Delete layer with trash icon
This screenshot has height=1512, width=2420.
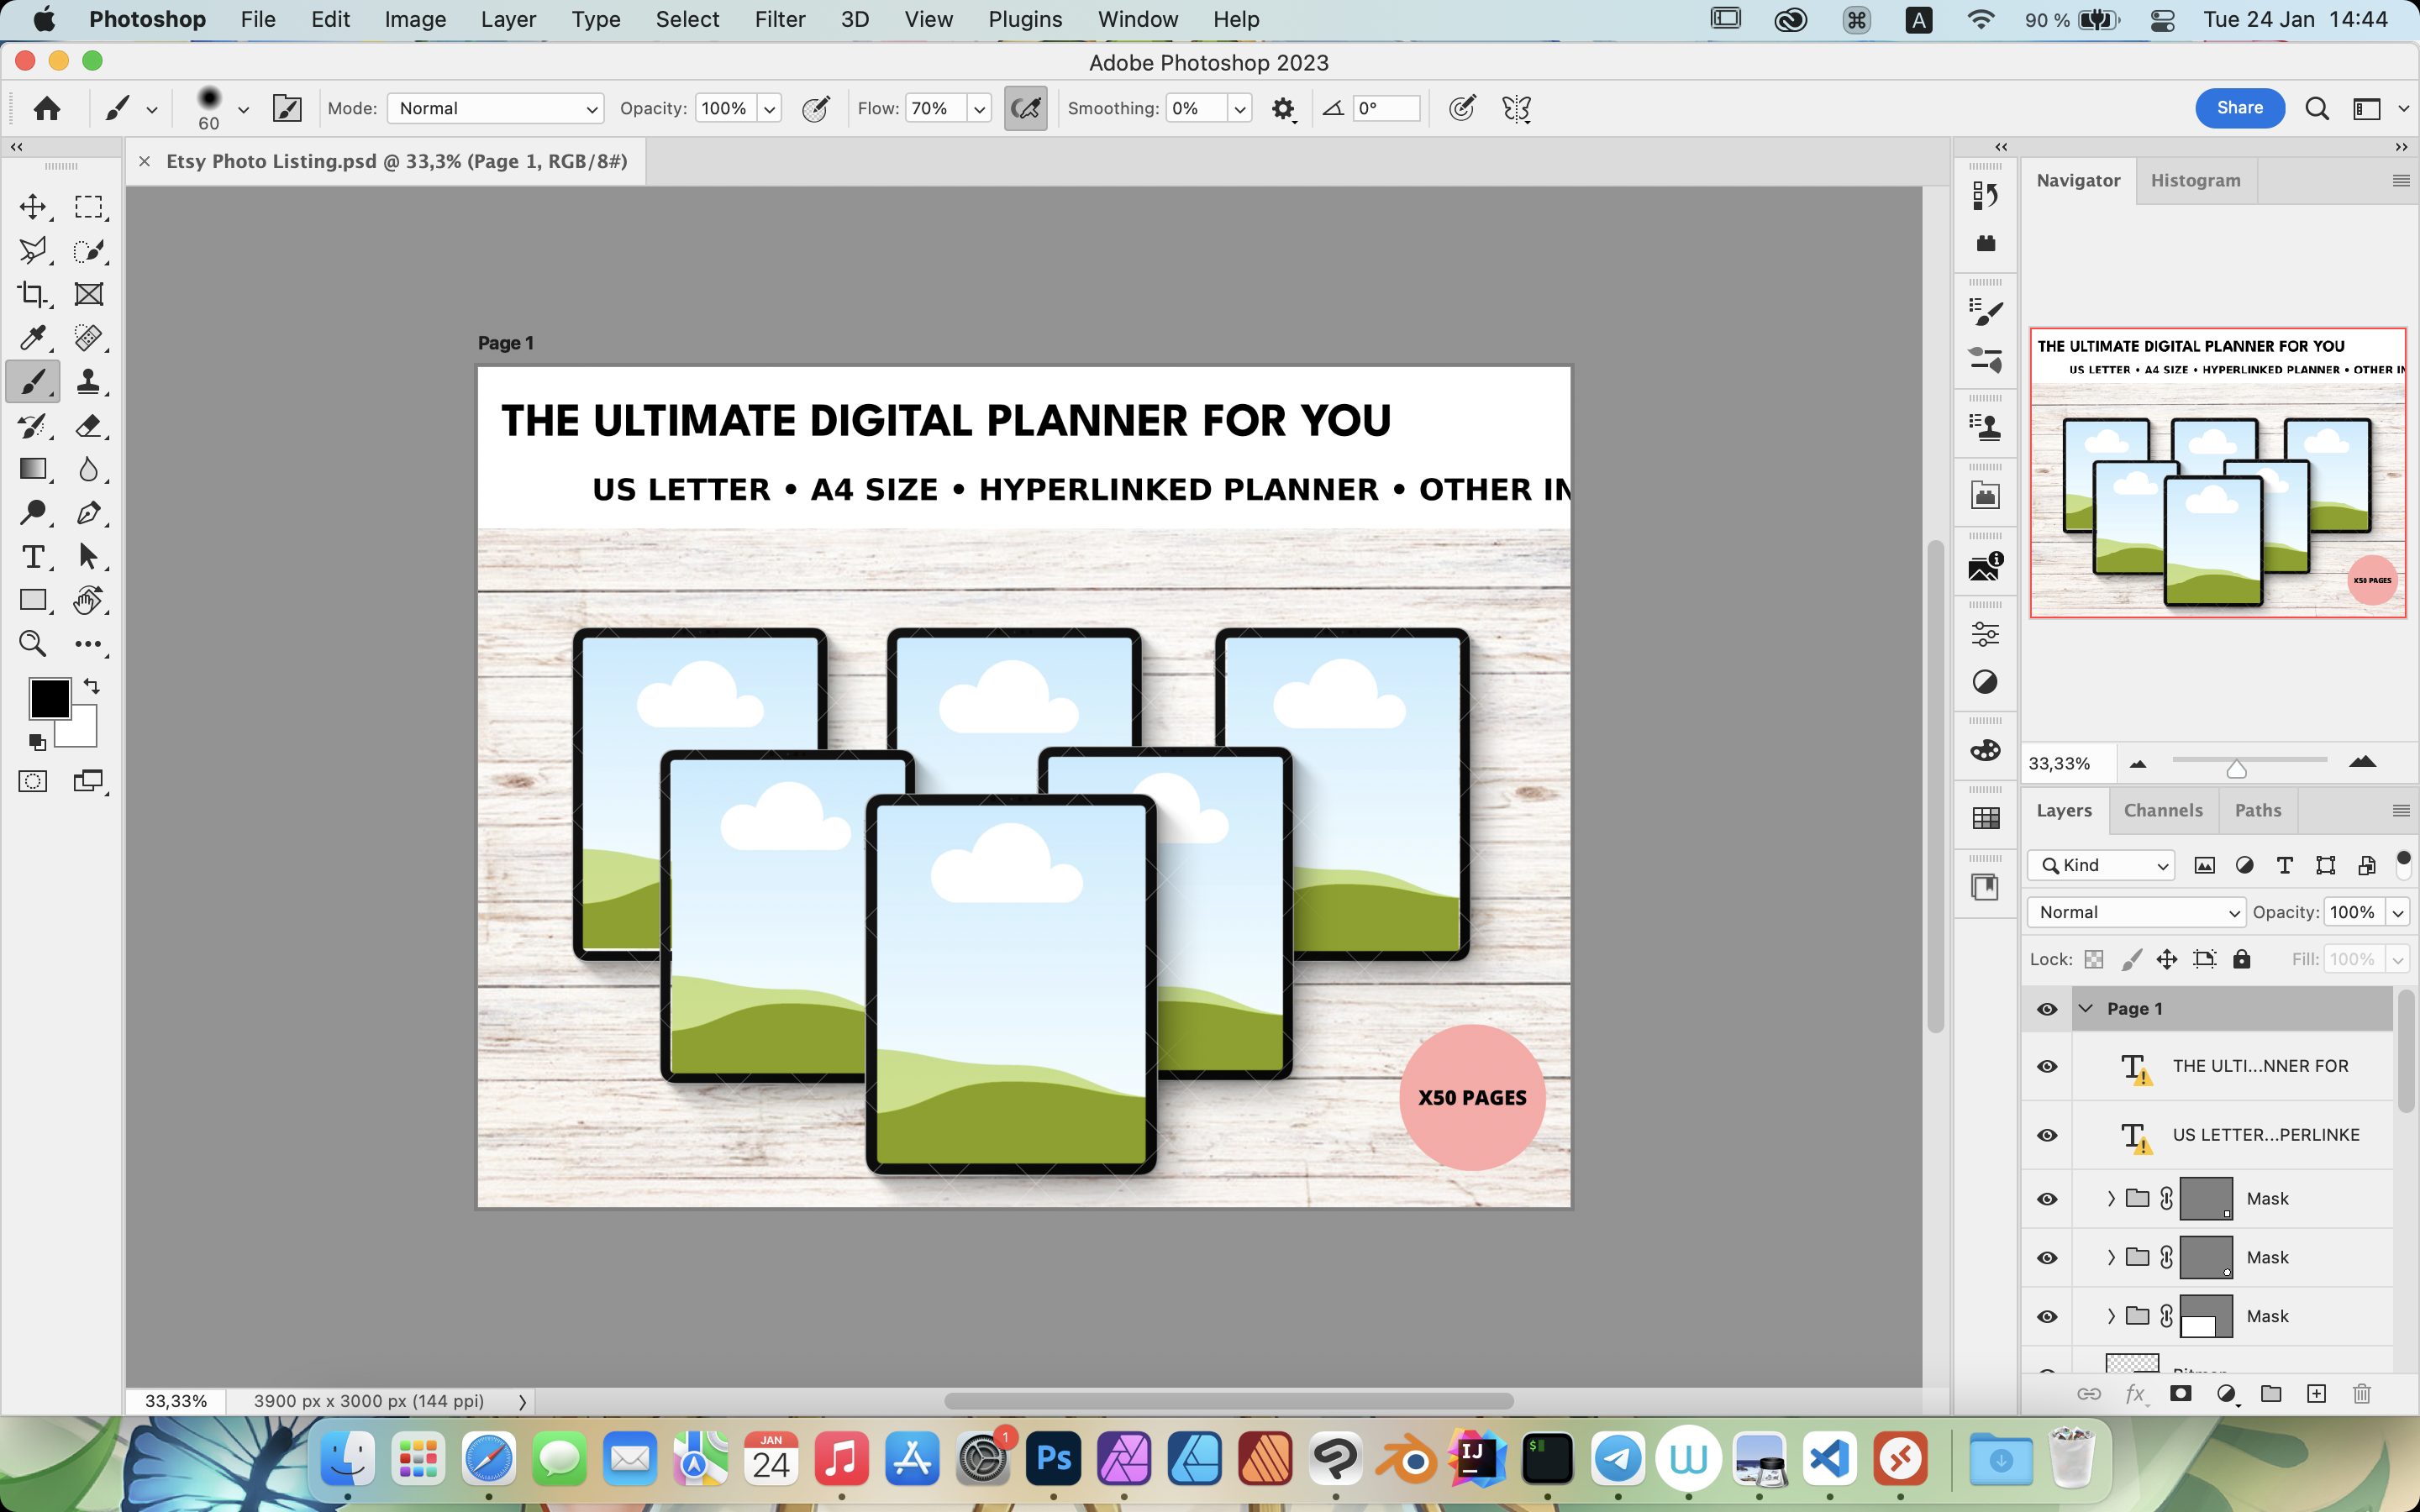point(2362,1394)
